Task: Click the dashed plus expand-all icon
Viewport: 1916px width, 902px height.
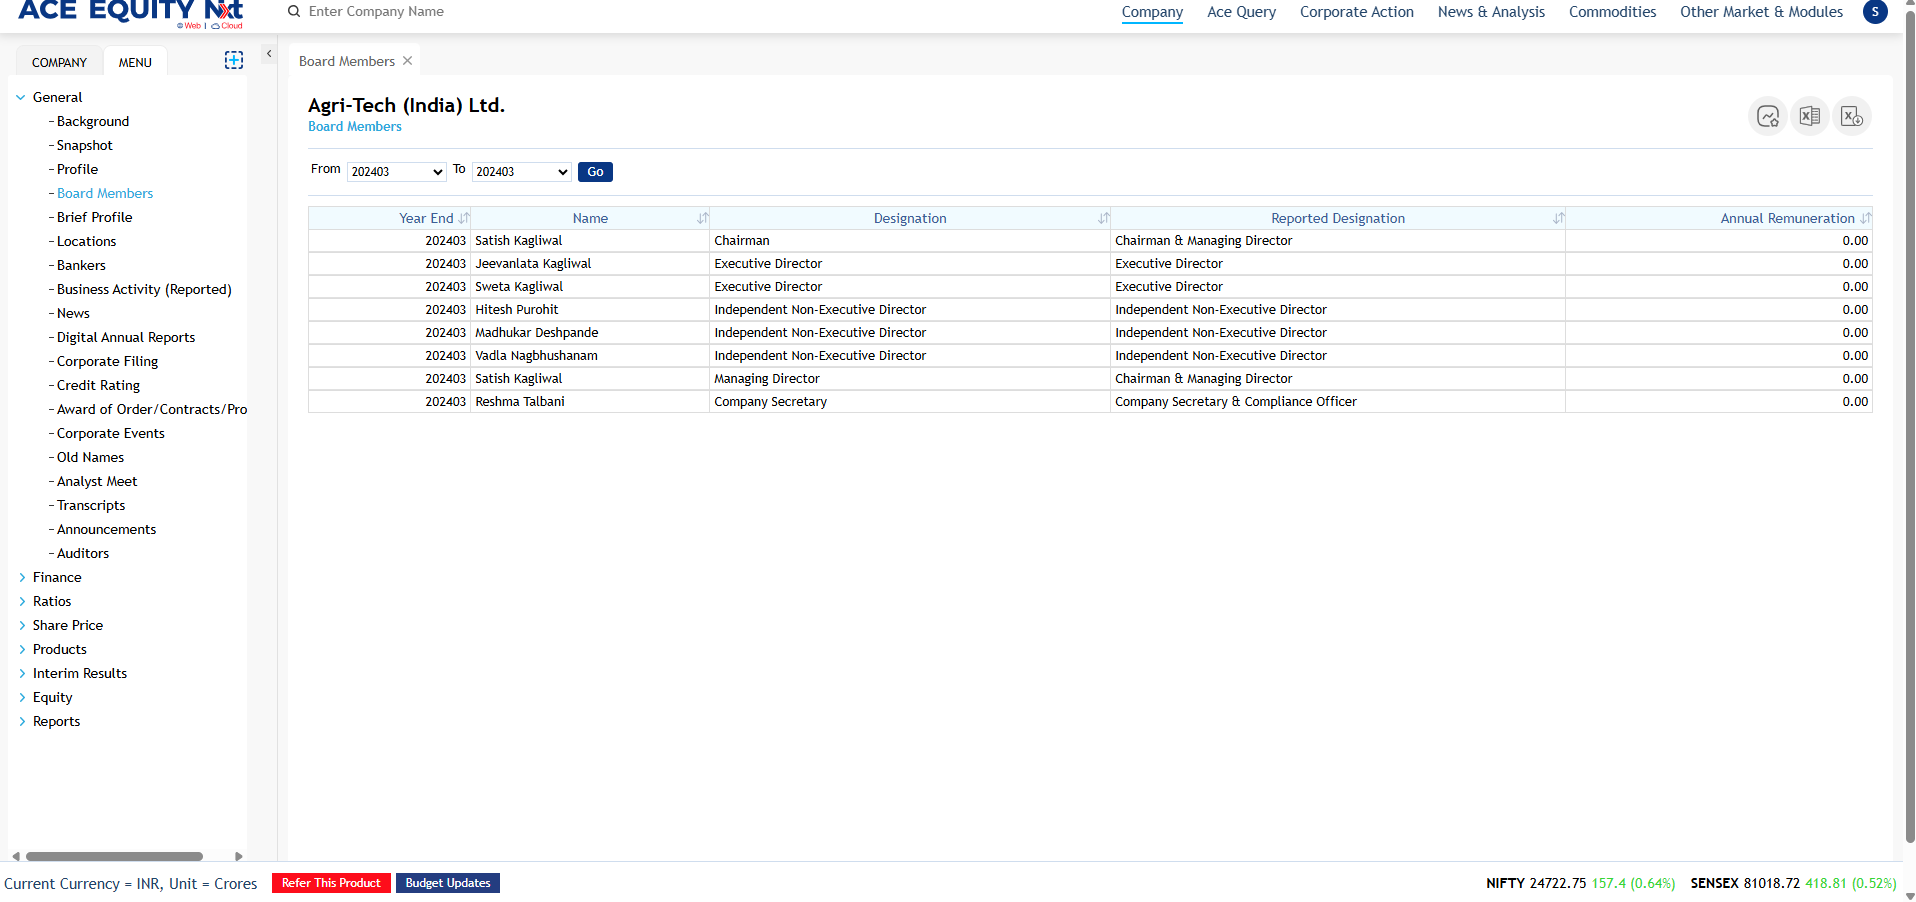Action: coord(234,61)
